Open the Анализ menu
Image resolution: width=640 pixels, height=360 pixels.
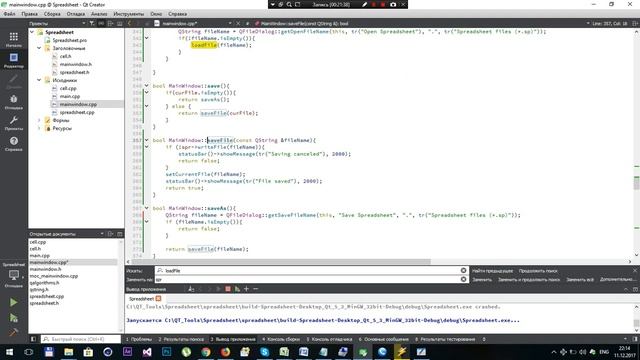pyautogui.click(x=99, y=14)
